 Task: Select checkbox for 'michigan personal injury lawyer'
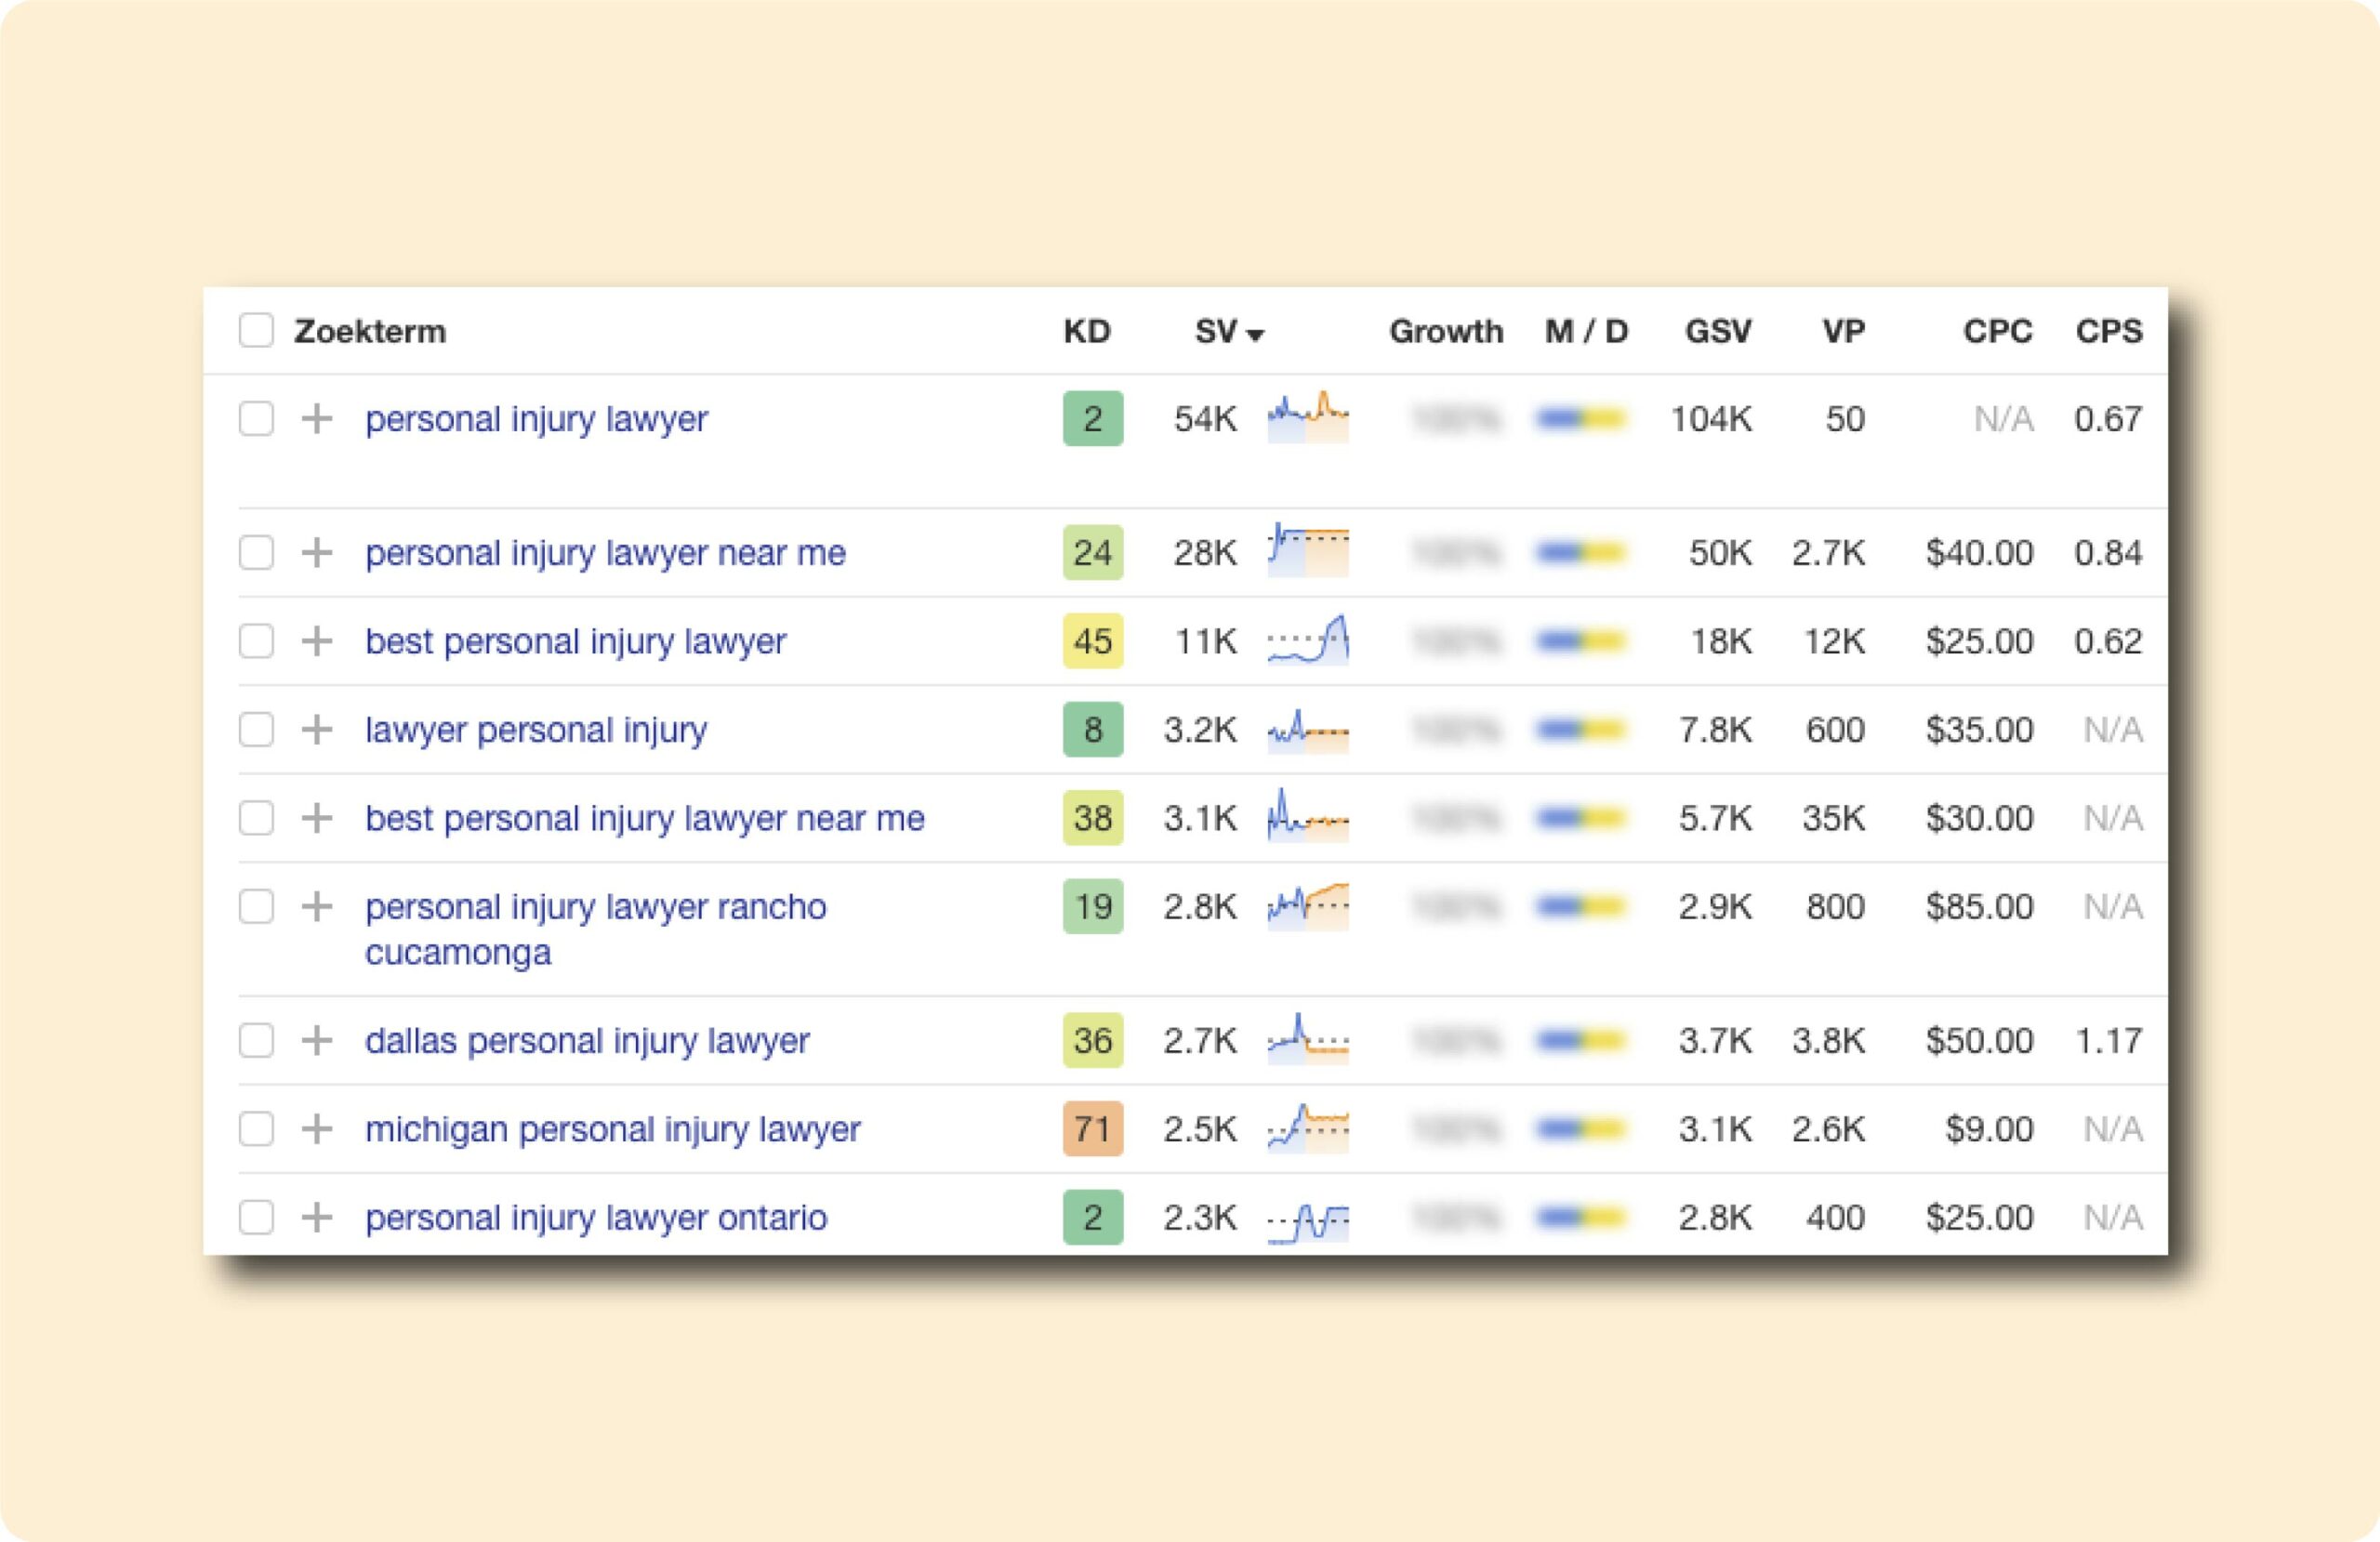tap(256, 1129)
